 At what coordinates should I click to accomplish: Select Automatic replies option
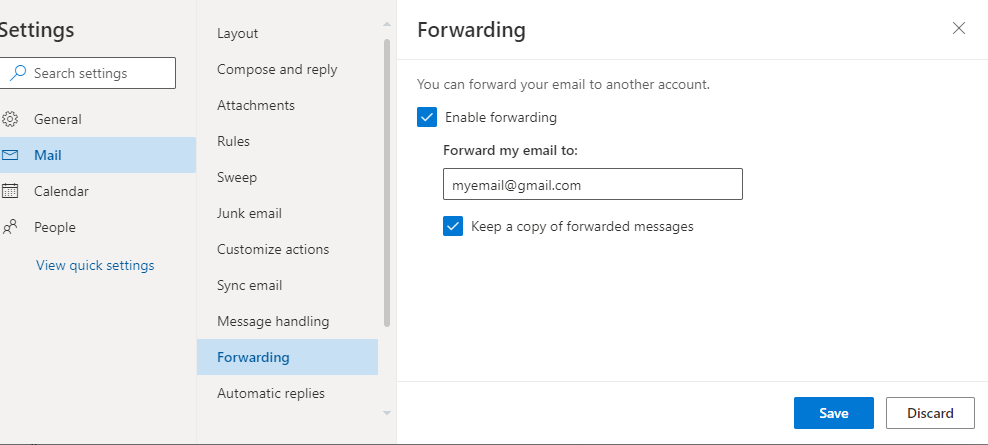coord(271,393)
